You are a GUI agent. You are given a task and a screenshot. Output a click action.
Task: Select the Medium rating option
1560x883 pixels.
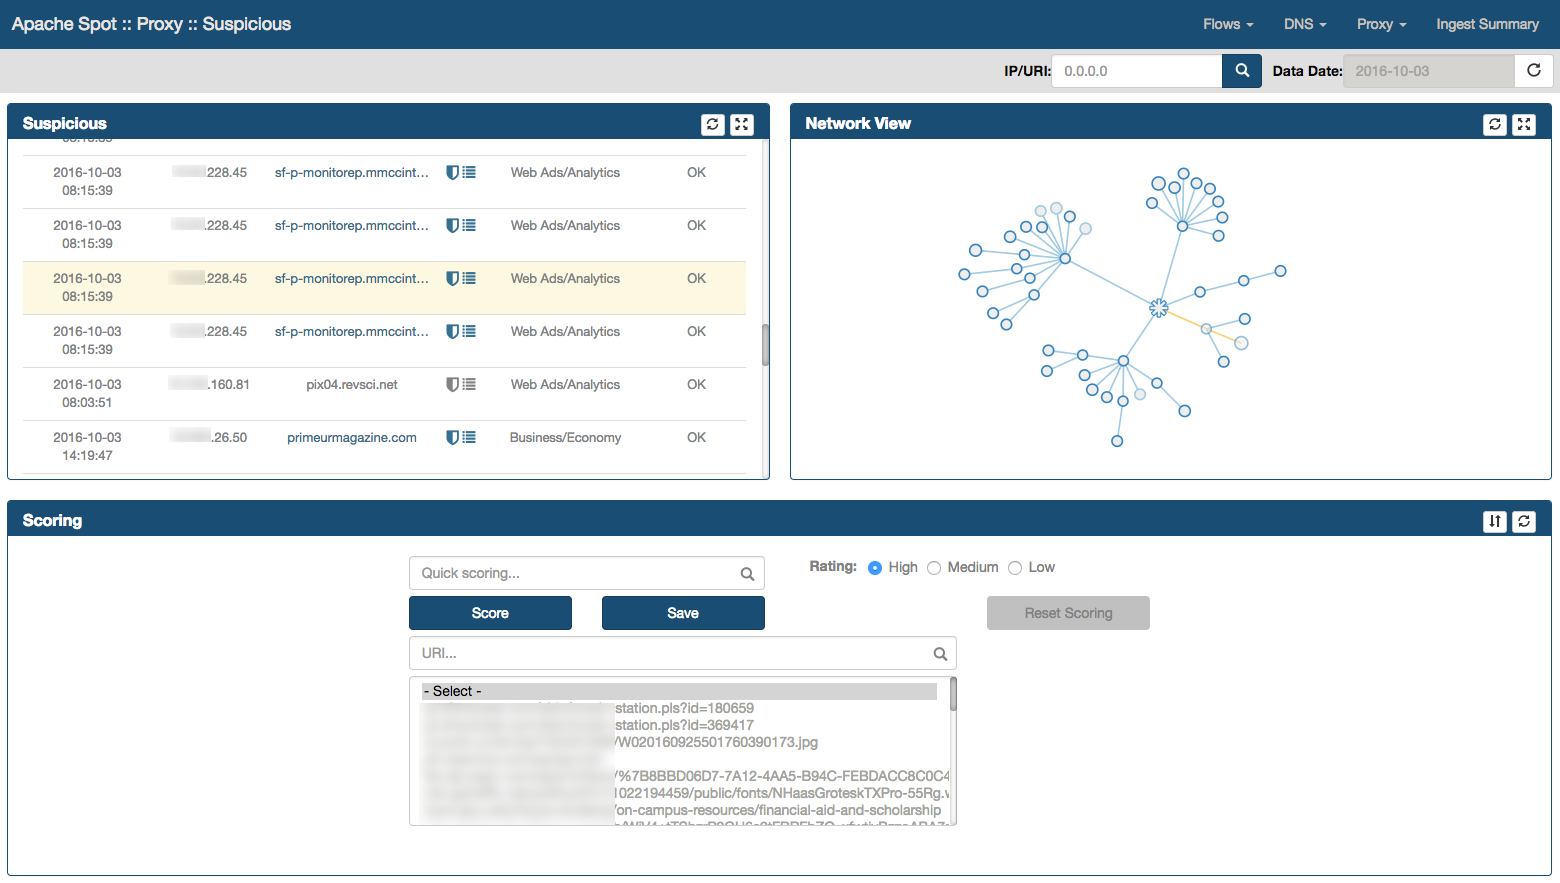click(x=934, y=568)
